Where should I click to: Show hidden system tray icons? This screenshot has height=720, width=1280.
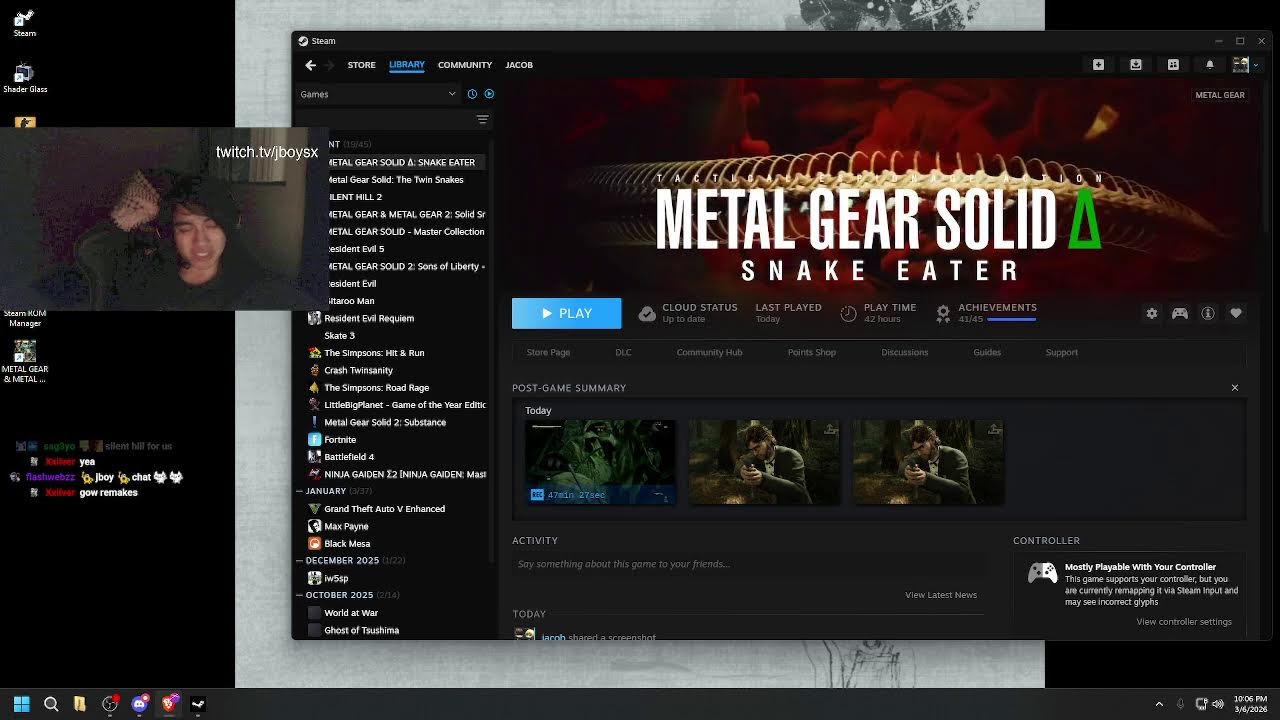(x=1159, y=704)
